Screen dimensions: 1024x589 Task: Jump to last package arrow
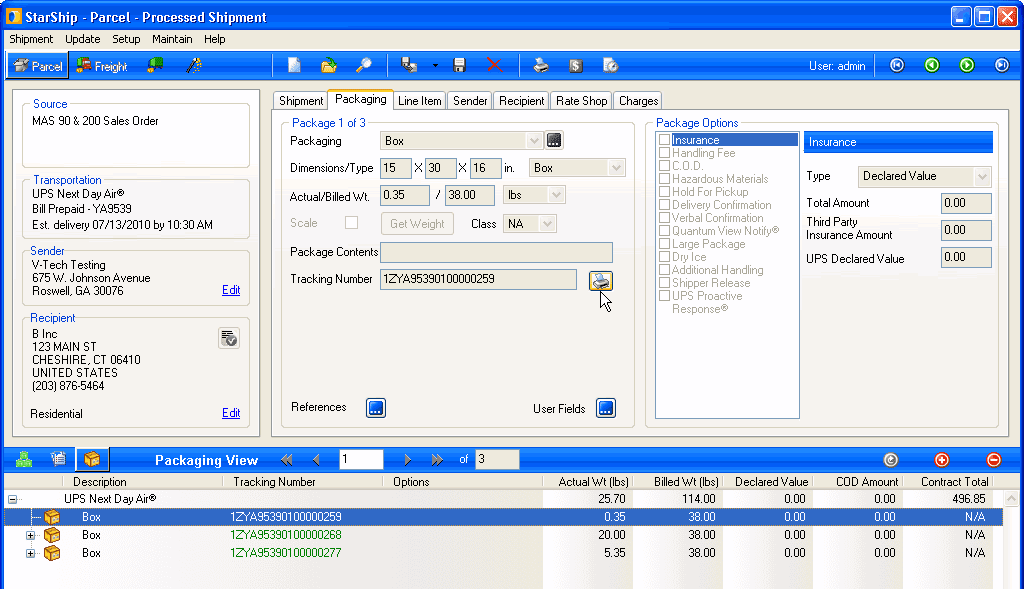click(437, 460)
